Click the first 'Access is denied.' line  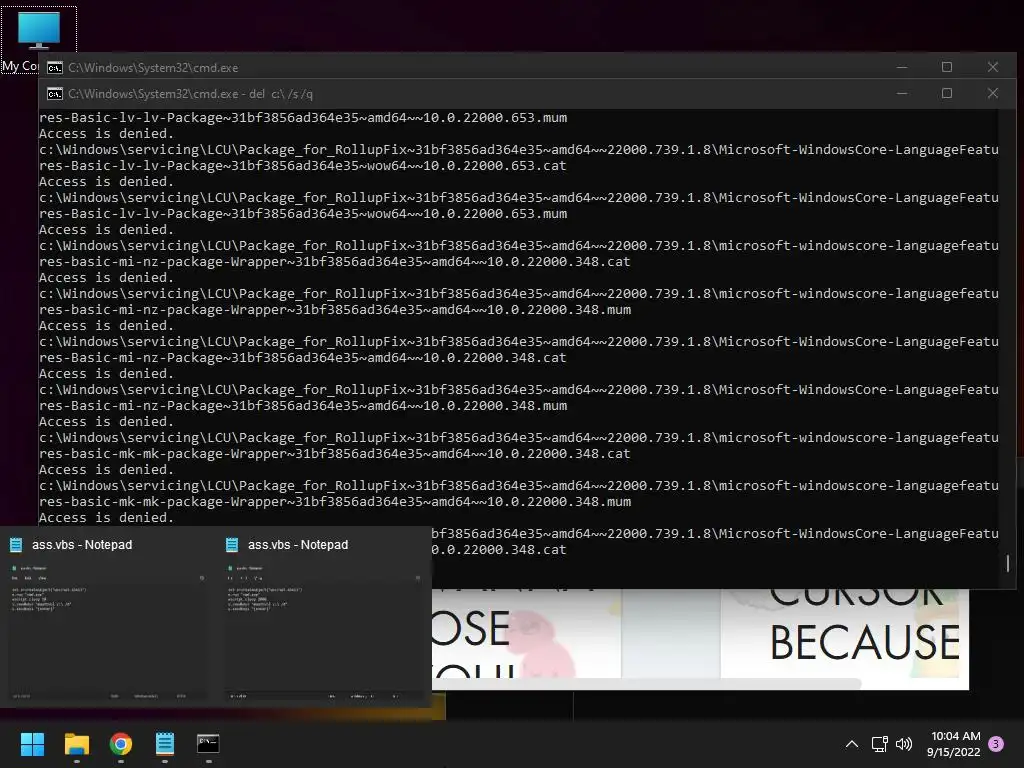[x=106, y=133]
